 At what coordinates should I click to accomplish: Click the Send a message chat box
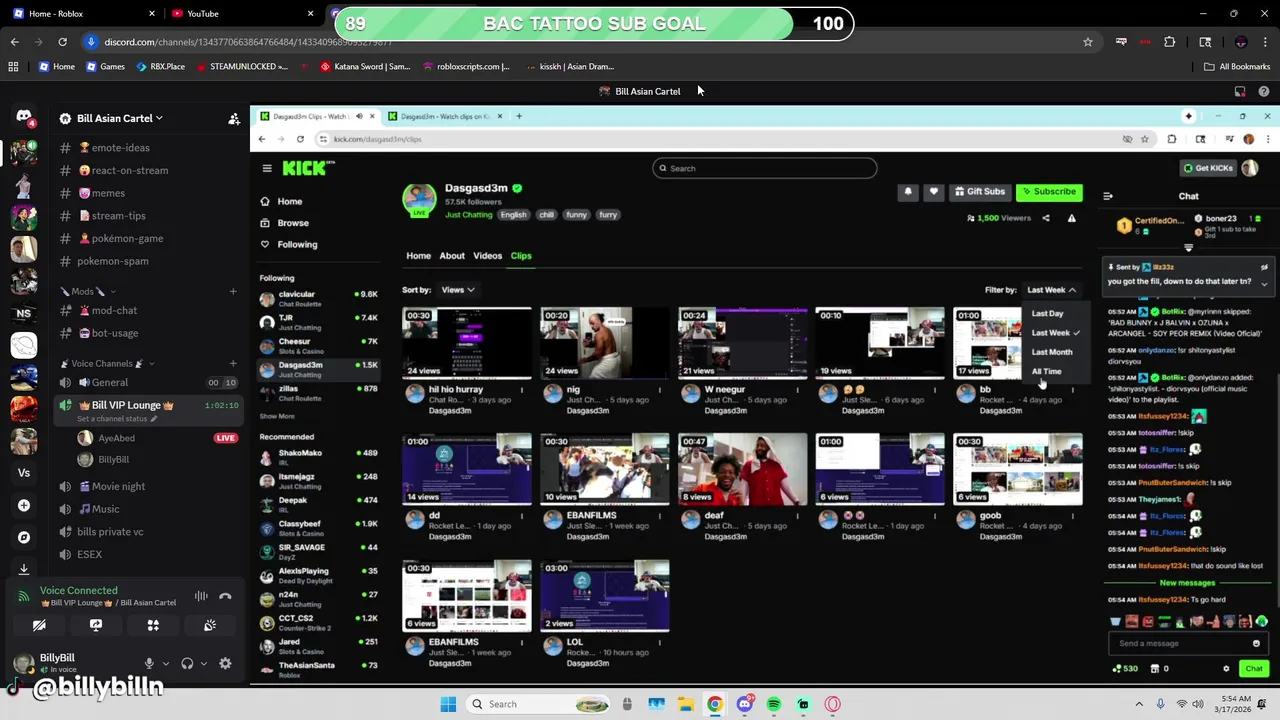1188,643
